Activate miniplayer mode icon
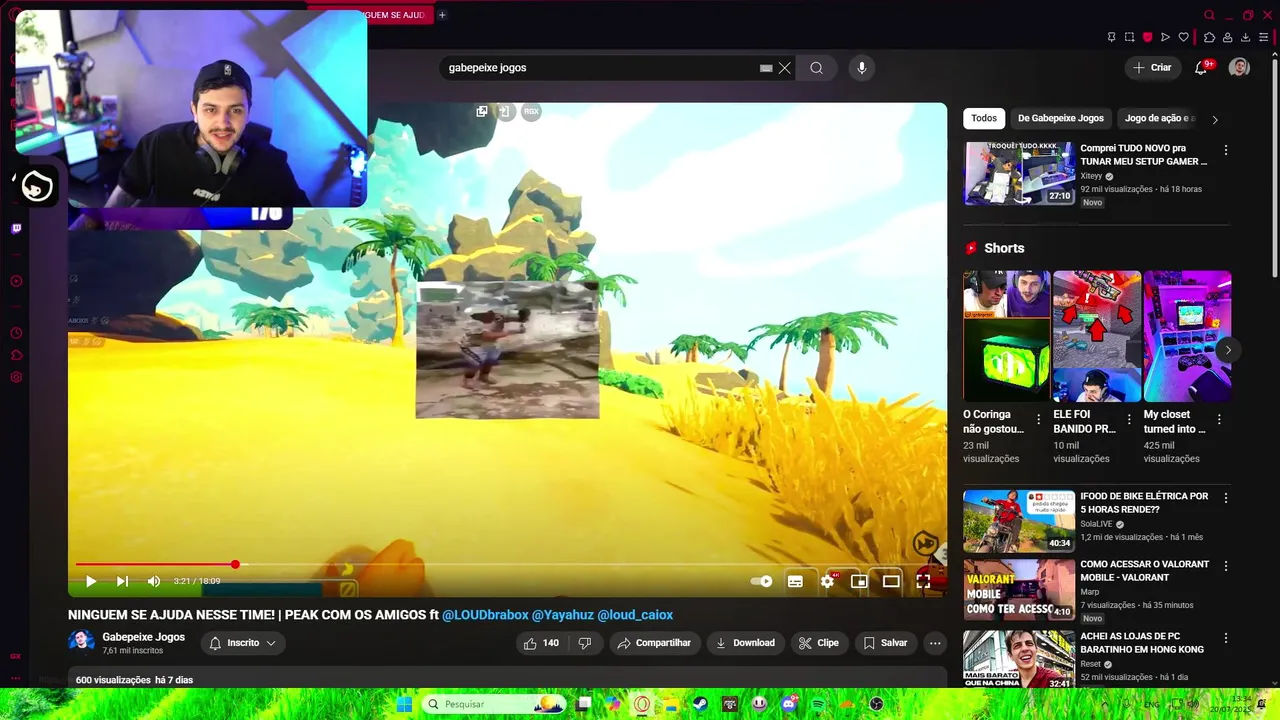This screenshot has width=1280, height=720. [859, 581]
